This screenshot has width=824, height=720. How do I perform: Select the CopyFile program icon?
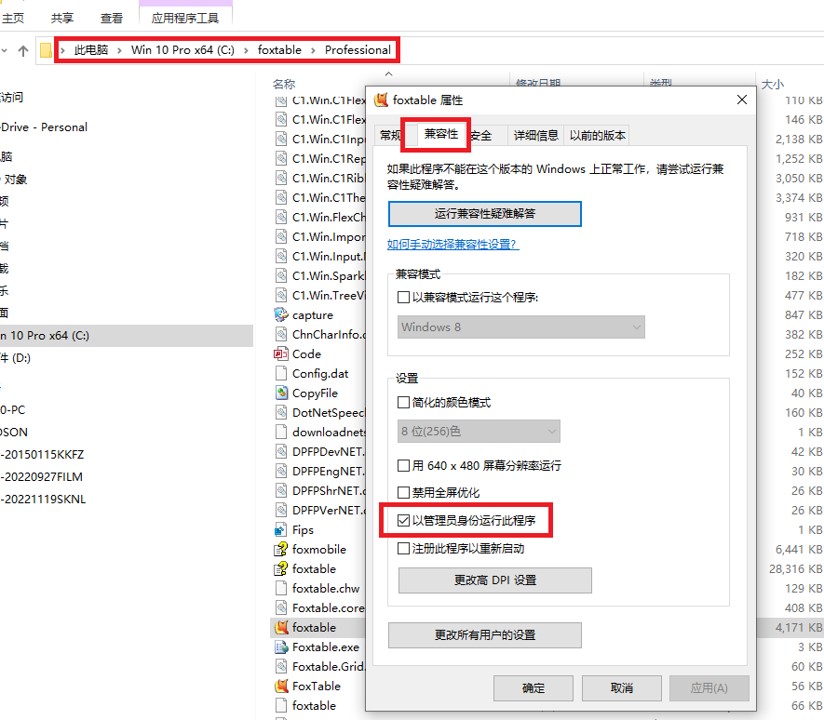281,393
